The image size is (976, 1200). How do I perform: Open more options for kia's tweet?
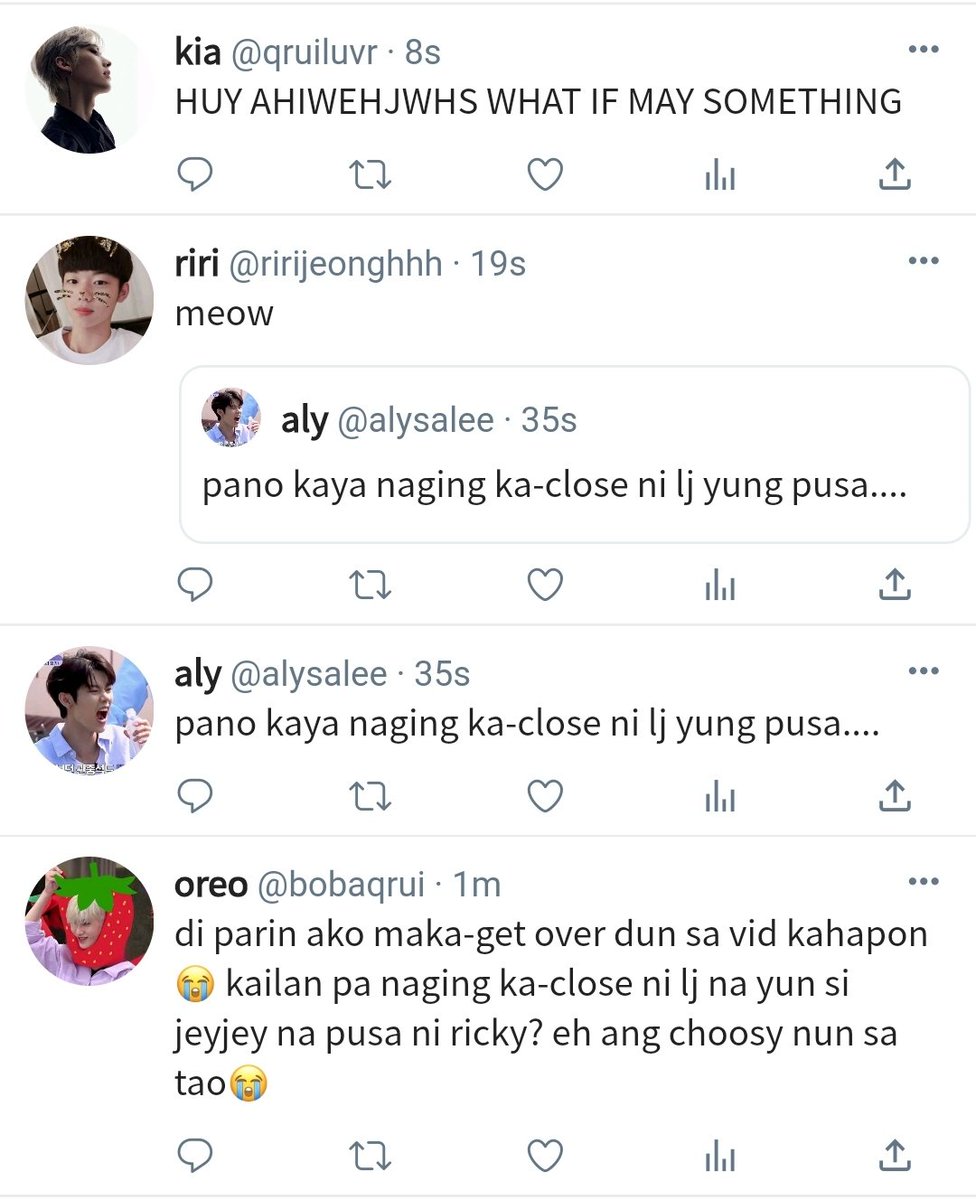pos(923,50)
